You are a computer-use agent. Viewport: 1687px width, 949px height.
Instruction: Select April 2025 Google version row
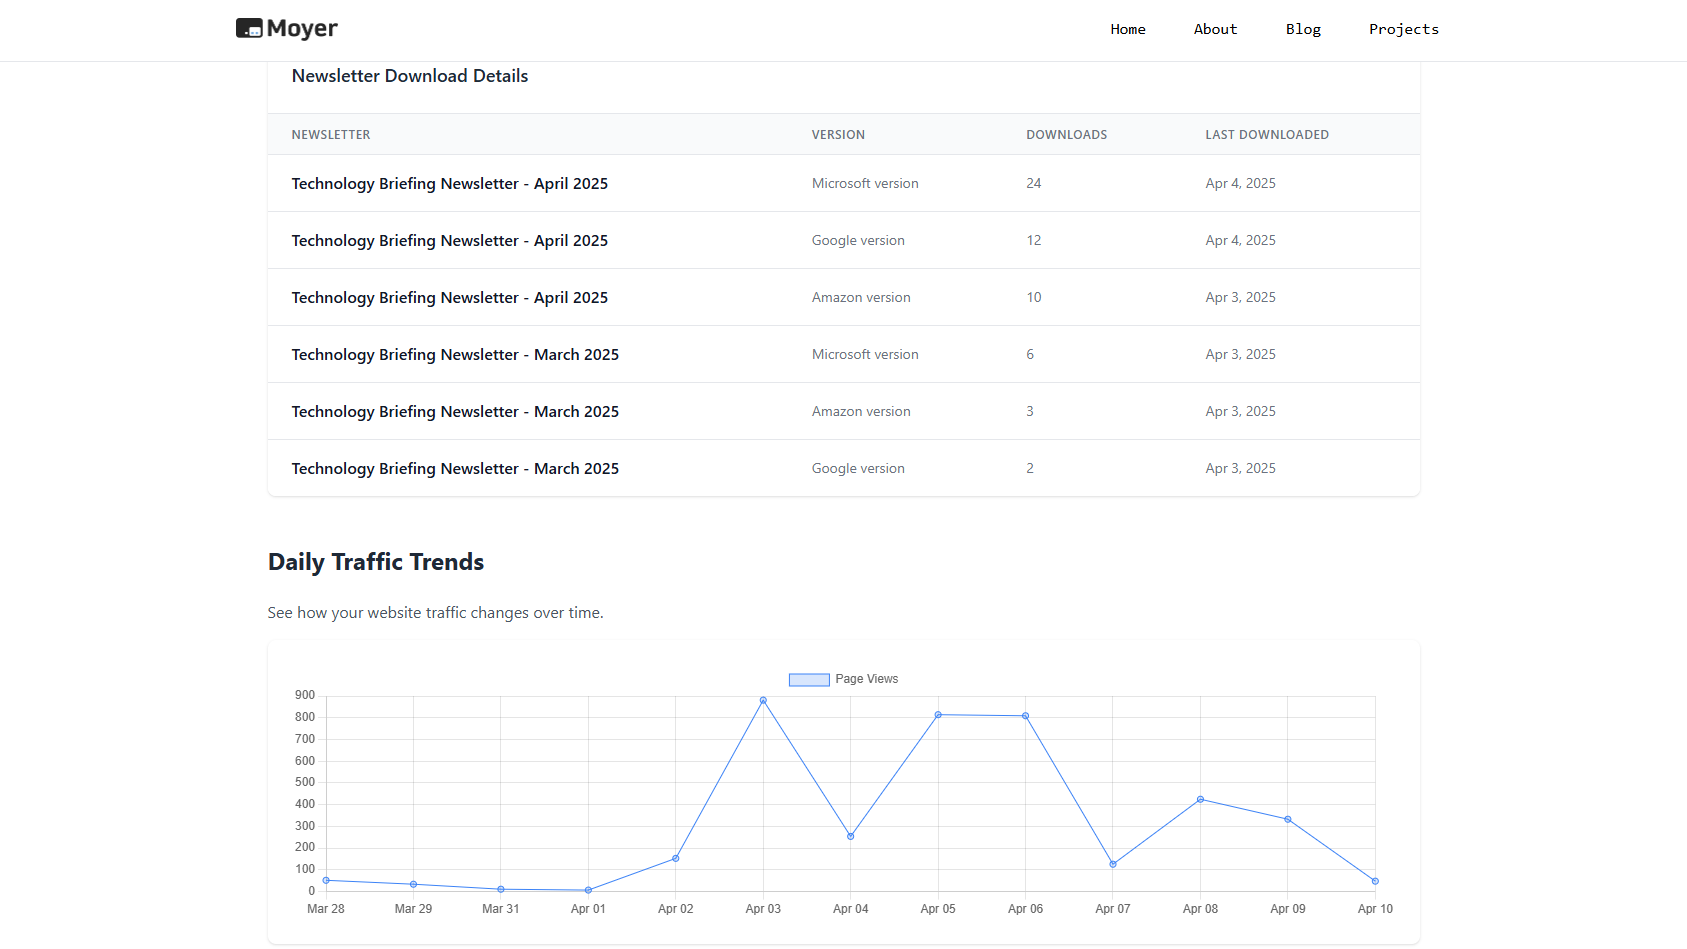coord(843,240)
